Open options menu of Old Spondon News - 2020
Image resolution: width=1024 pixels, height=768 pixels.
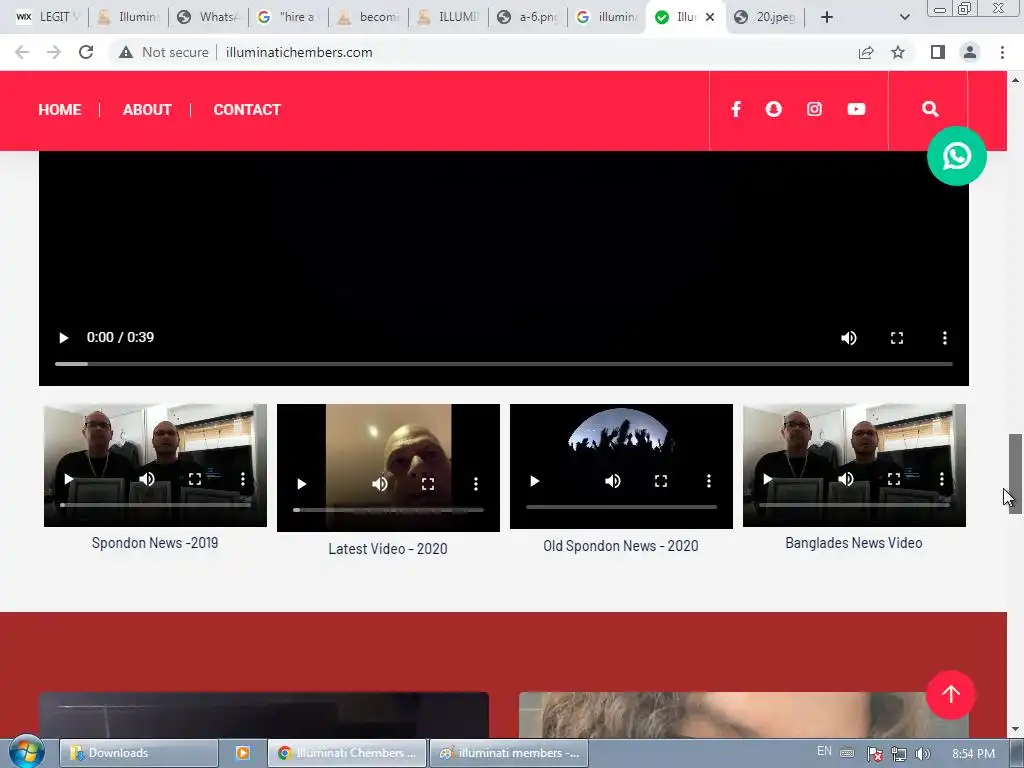pos(709,481)
